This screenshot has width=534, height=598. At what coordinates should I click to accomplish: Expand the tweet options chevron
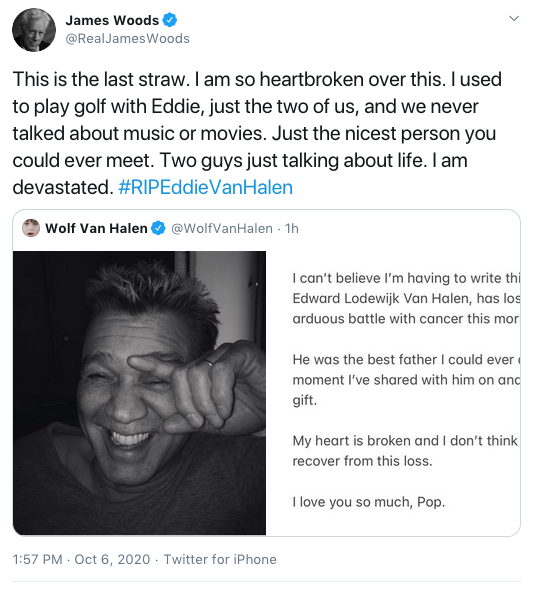514,18
